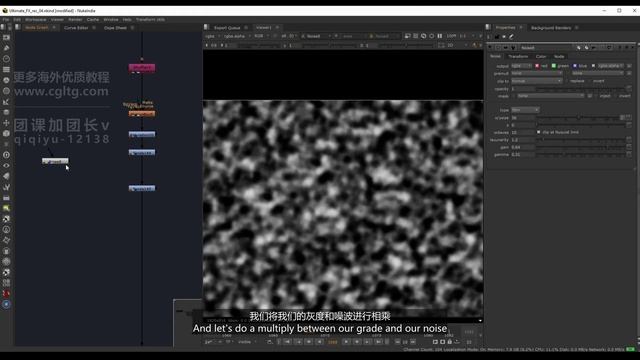This screenshot has width=640, height=360.
Task: Adjust the x/ysize slider
Action: 578,118
